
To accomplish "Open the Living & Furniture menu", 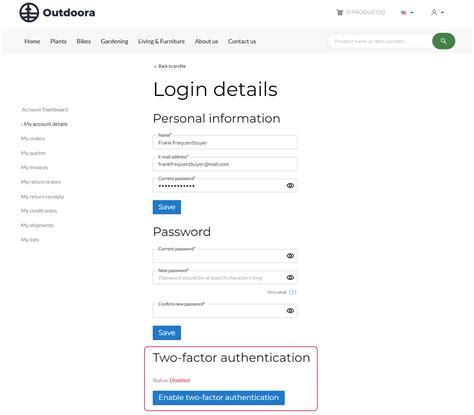I will pyautogui.click(x=161, y=41).
